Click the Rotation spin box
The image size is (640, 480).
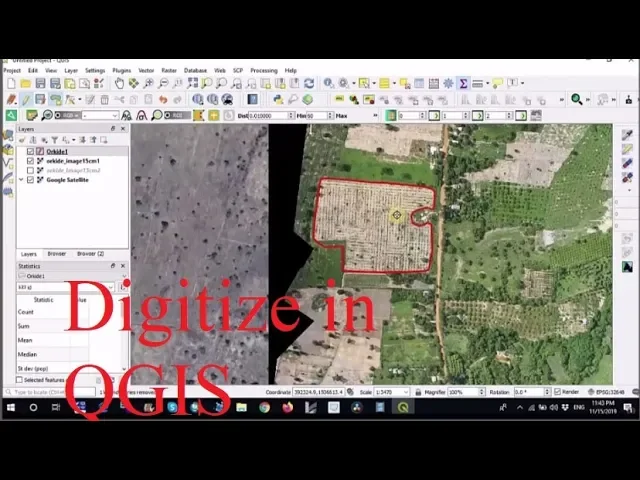(532, 392)
